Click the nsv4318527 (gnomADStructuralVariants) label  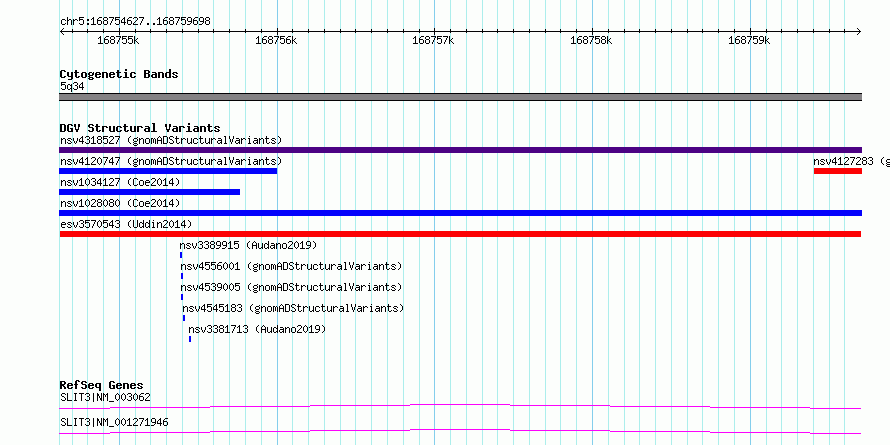171,140
